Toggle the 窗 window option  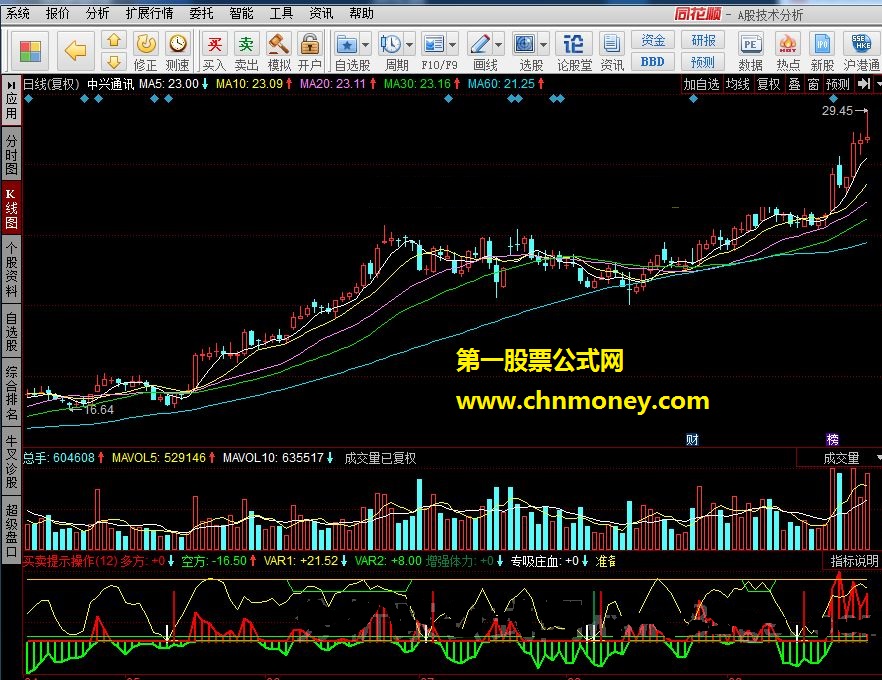(813, 84)
